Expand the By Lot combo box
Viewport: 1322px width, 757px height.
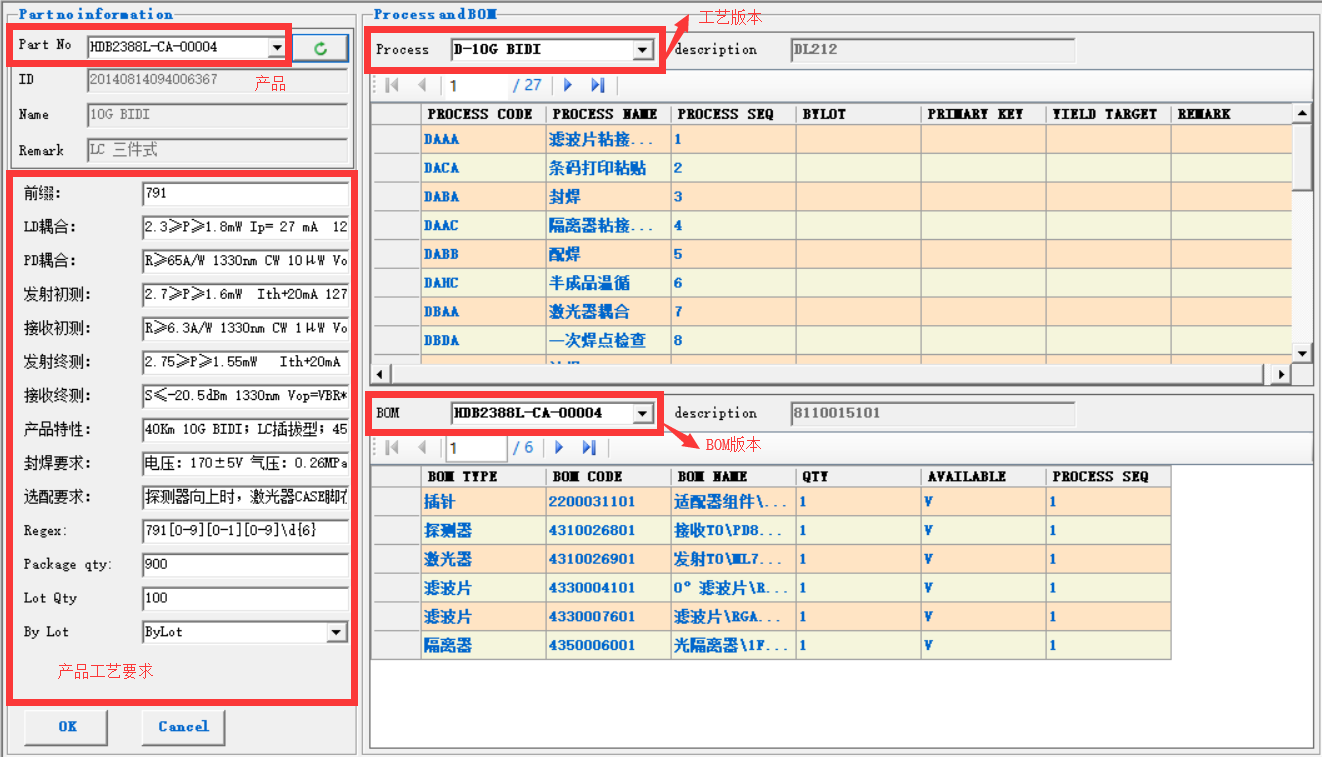point(337,632)
